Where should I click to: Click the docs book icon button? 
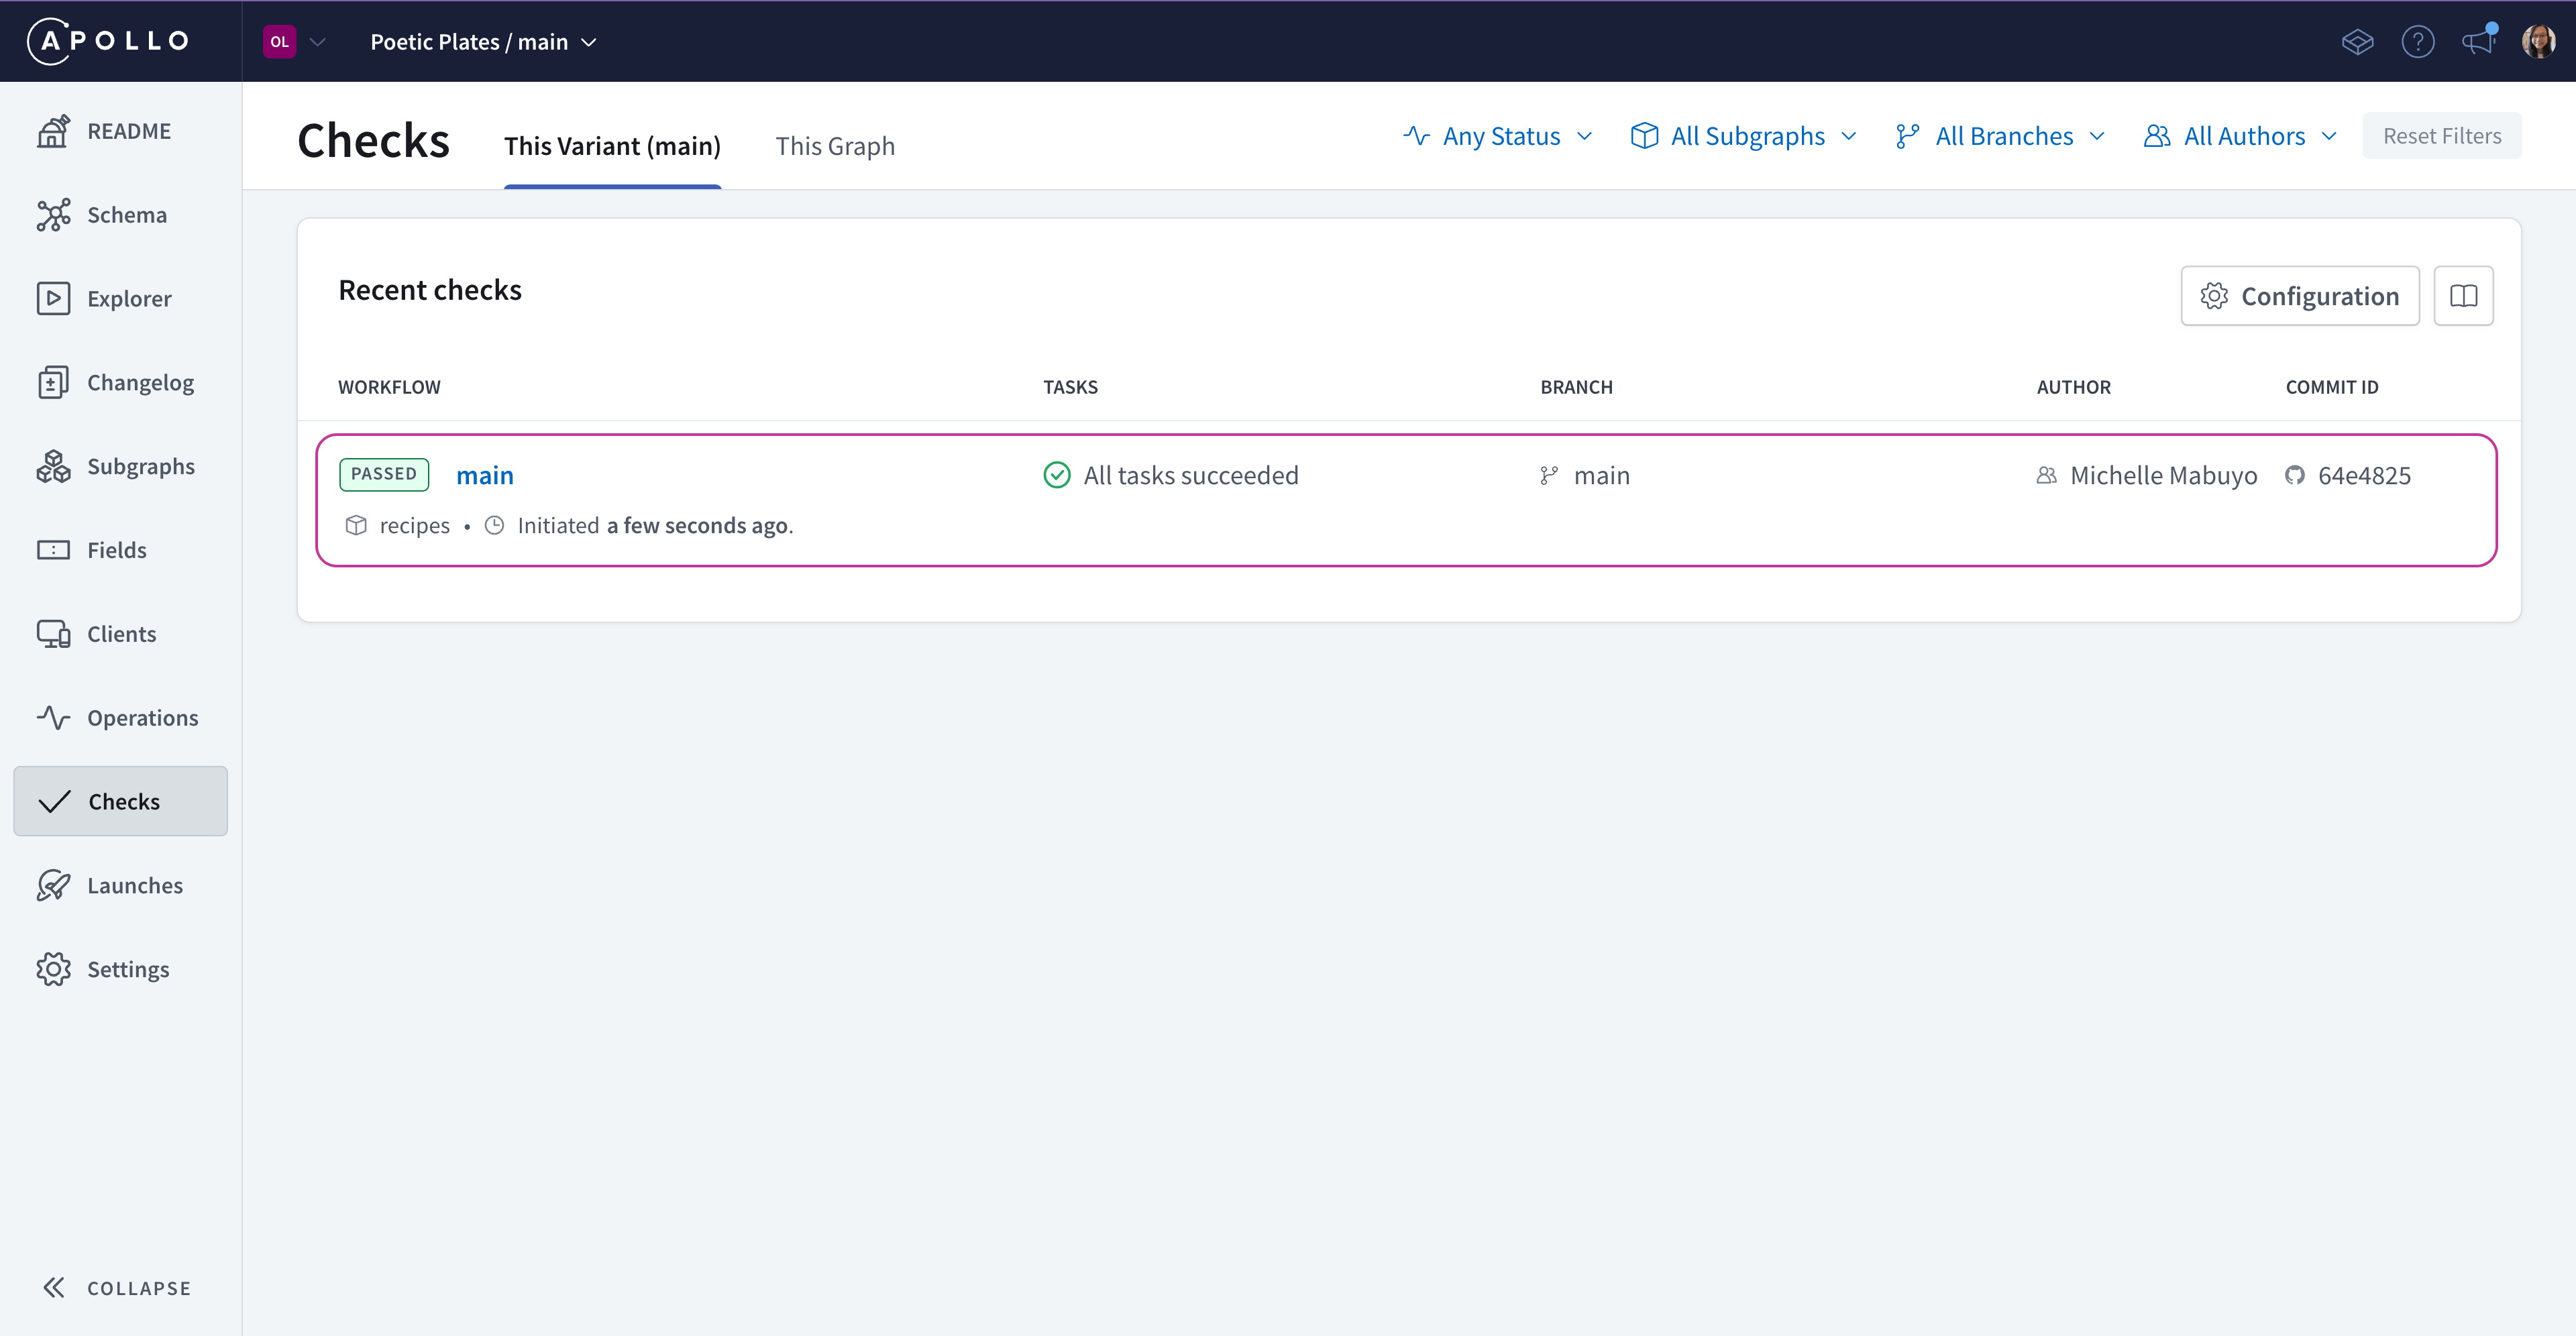(x=2463, y=296)
